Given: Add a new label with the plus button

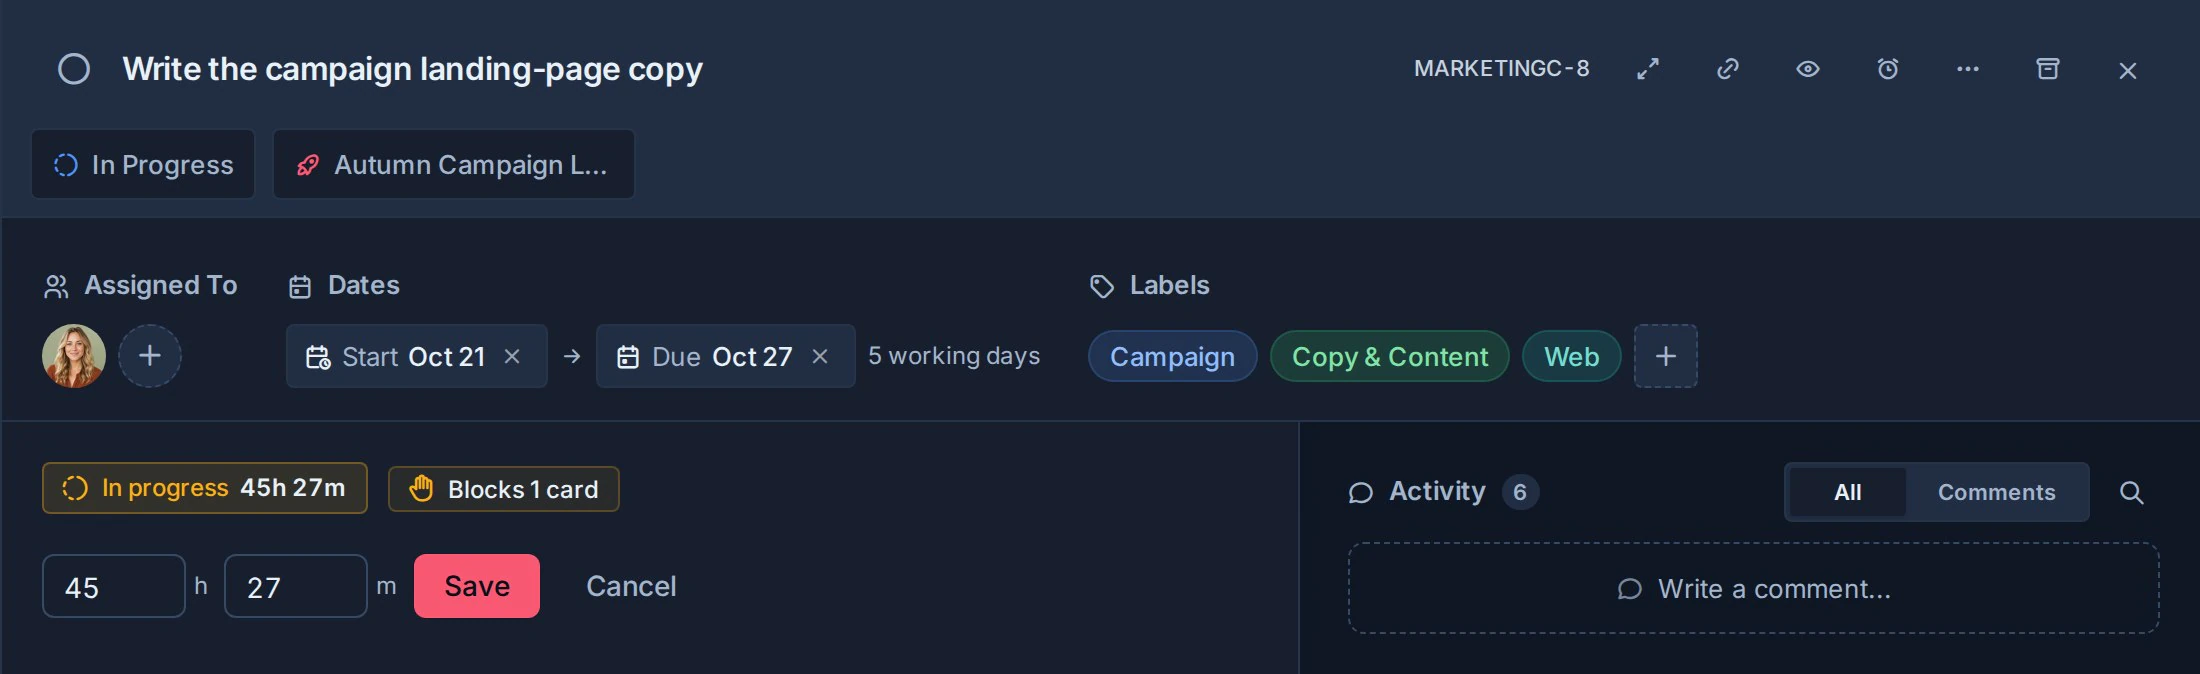Looking at the screenshot, I should click(1666, 356).
